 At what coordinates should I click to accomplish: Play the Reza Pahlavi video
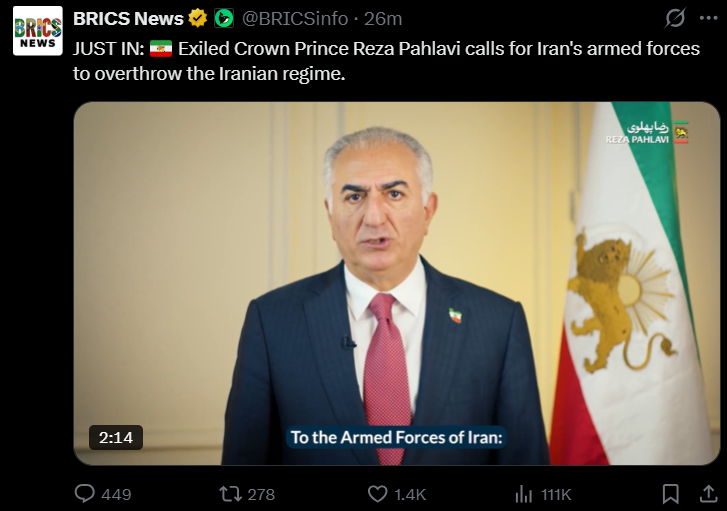click(x=396, y=283)
